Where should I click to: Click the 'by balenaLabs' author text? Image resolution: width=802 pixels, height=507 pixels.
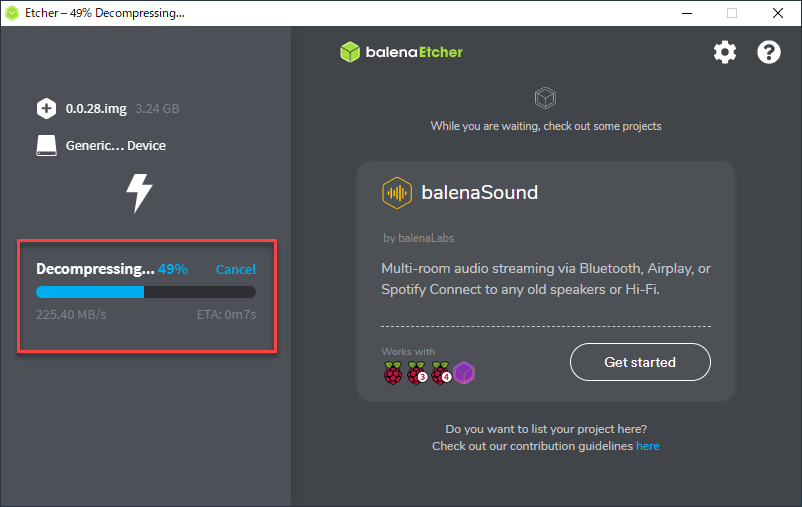418,238
